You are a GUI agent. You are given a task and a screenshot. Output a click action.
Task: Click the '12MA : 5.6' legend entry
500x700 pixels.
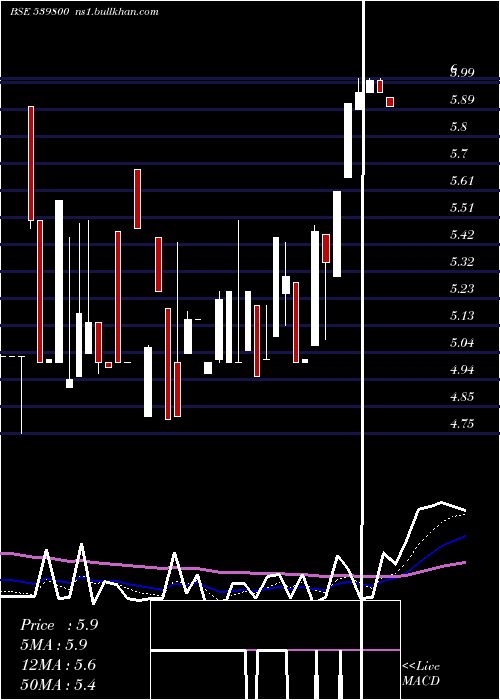point(58,665)
